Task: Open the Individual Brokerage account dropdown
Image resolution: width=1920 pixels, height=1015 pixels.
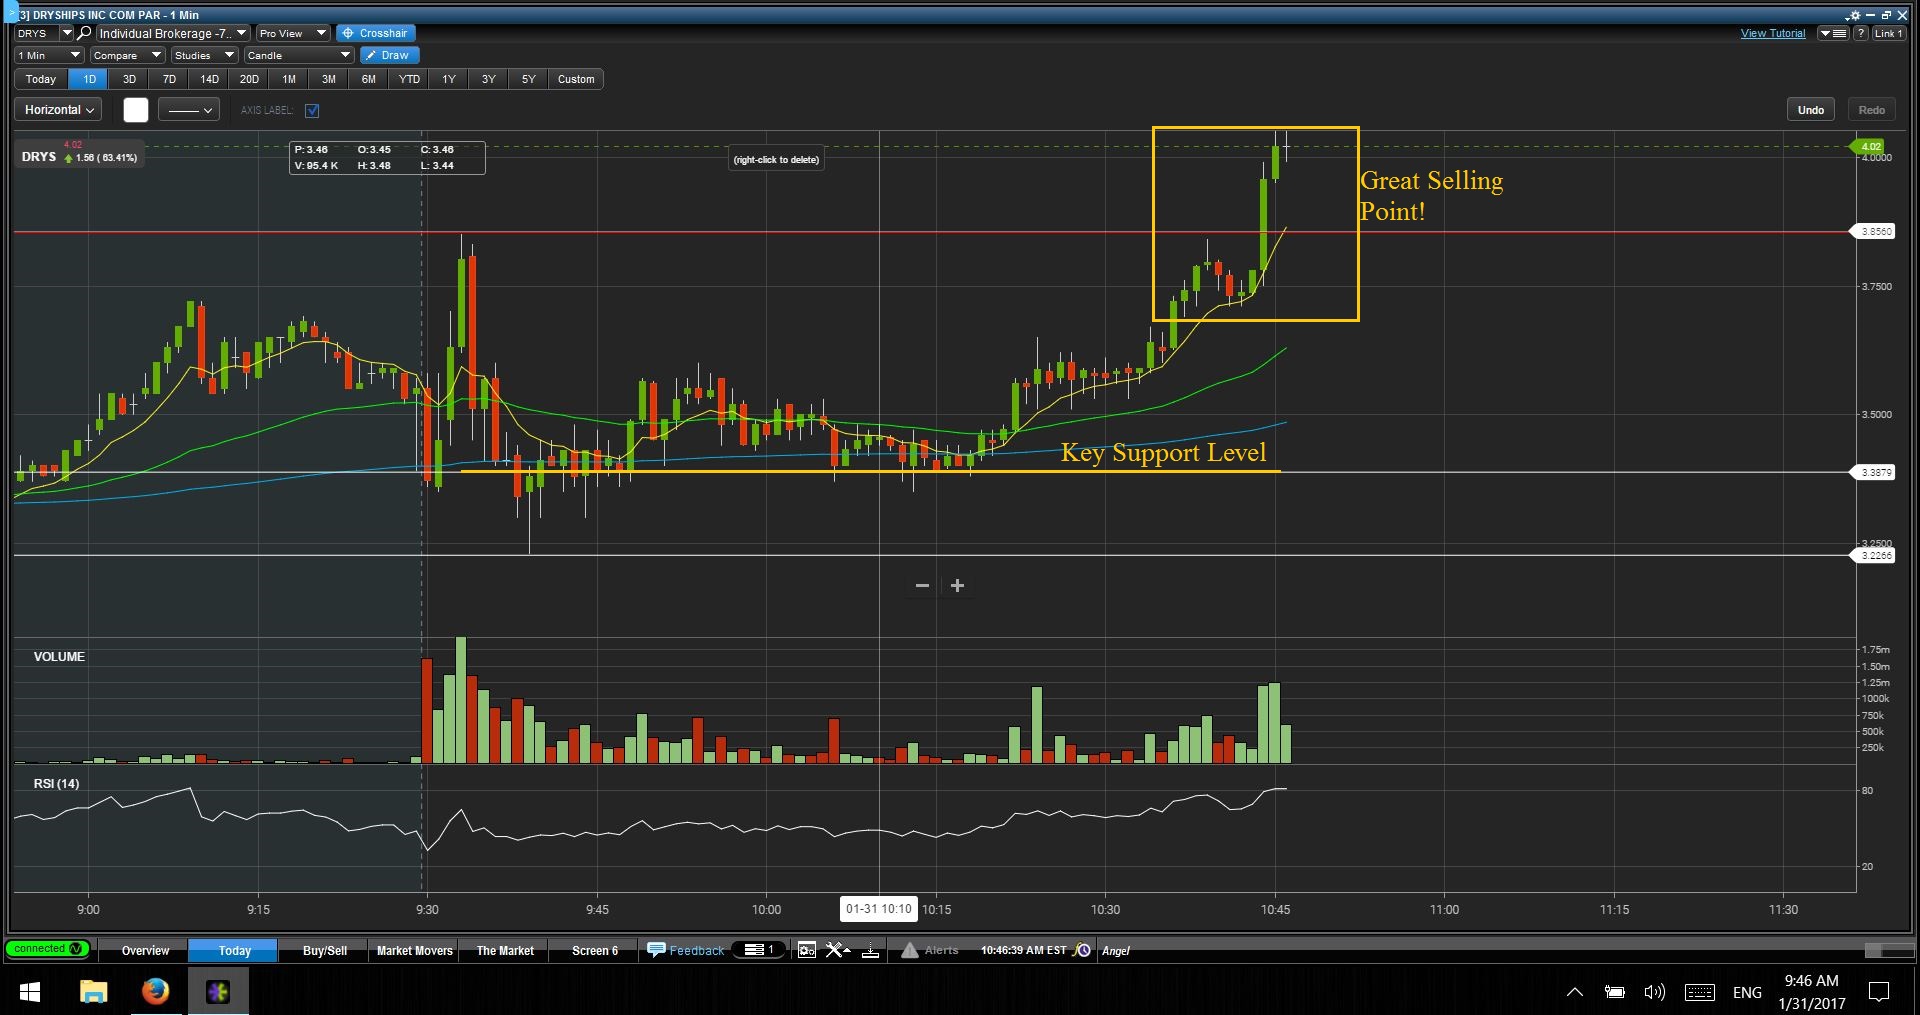Action: coord(172,33)
